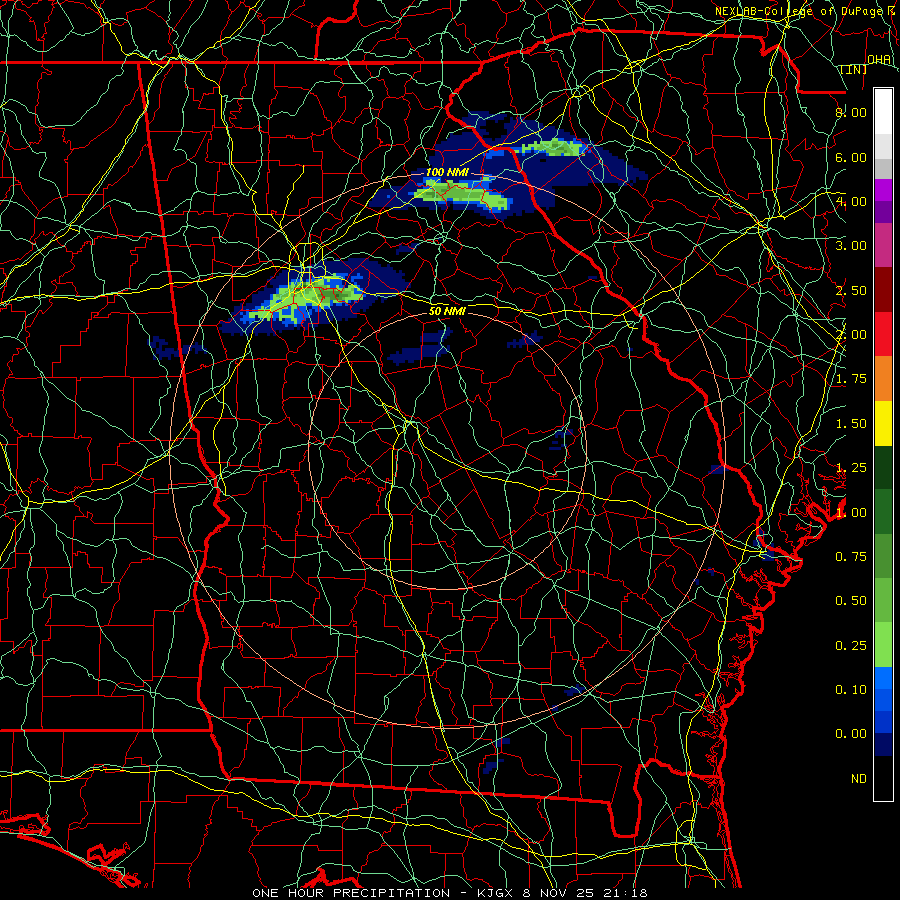900x900 pixels.
Task: Click the "50 NMI" range ring label
Action: click(x=447, y=311)
